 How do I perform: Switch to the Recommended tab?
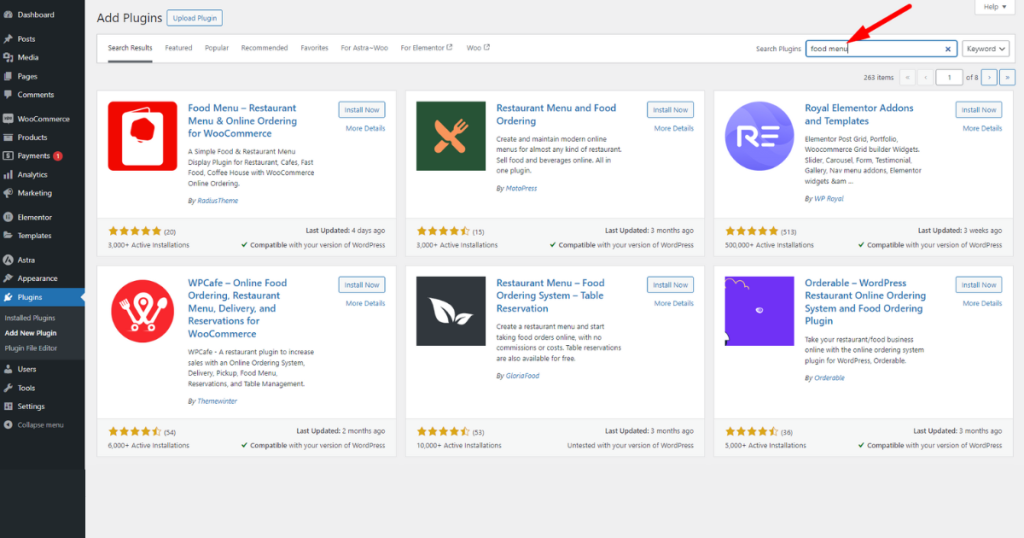[264, 48]
